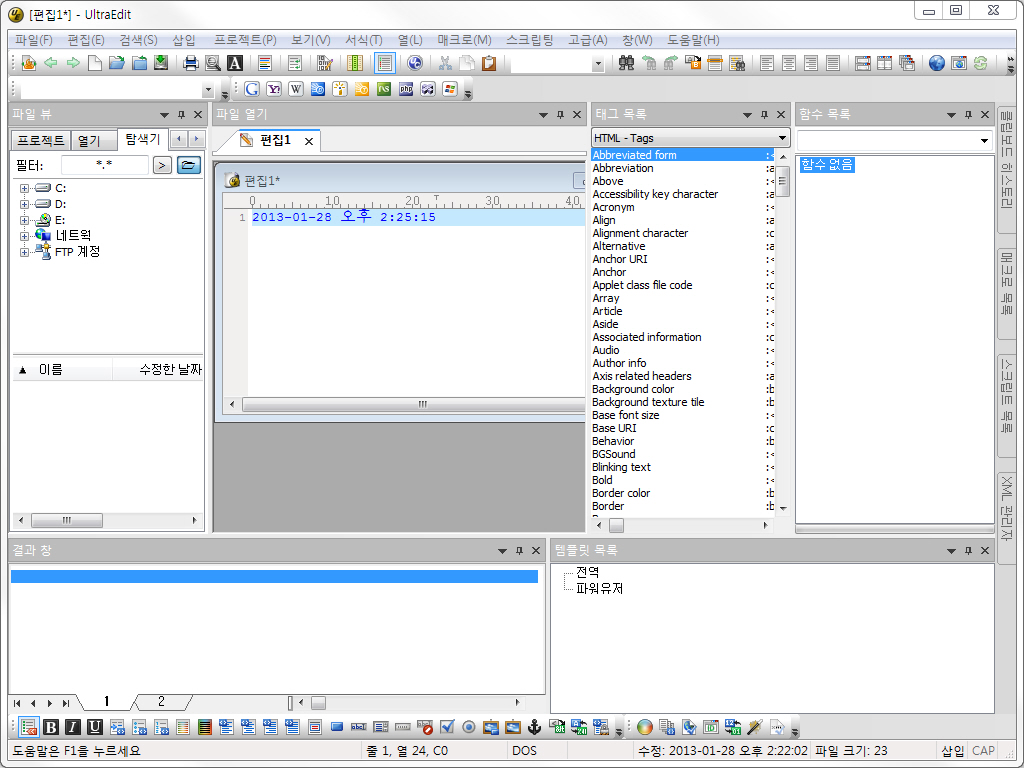The image size is (1024, 768).
Task: Insert HTML checkbox using checkmark icon
Action: coord(447,727)
